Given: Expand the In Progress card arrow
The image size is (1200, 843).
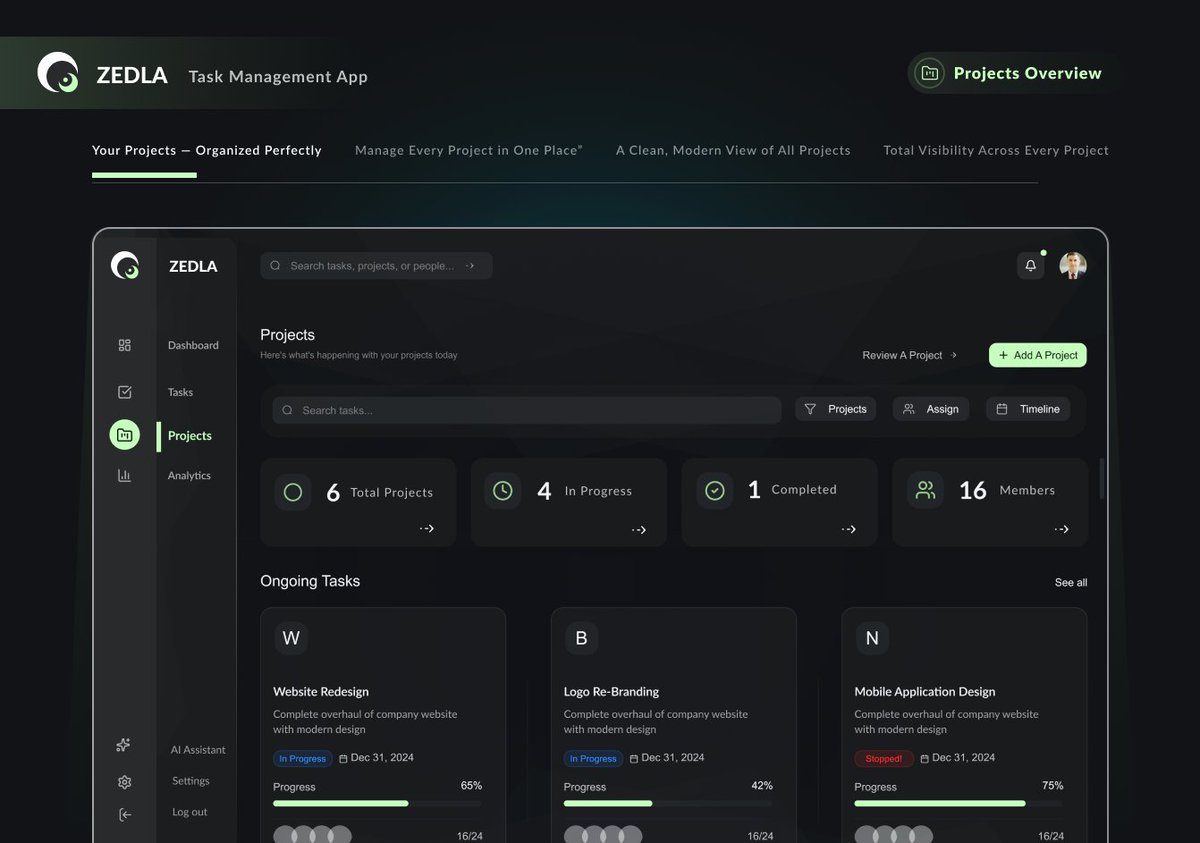Looking at the screenshot, I should (x=638, y=529).
